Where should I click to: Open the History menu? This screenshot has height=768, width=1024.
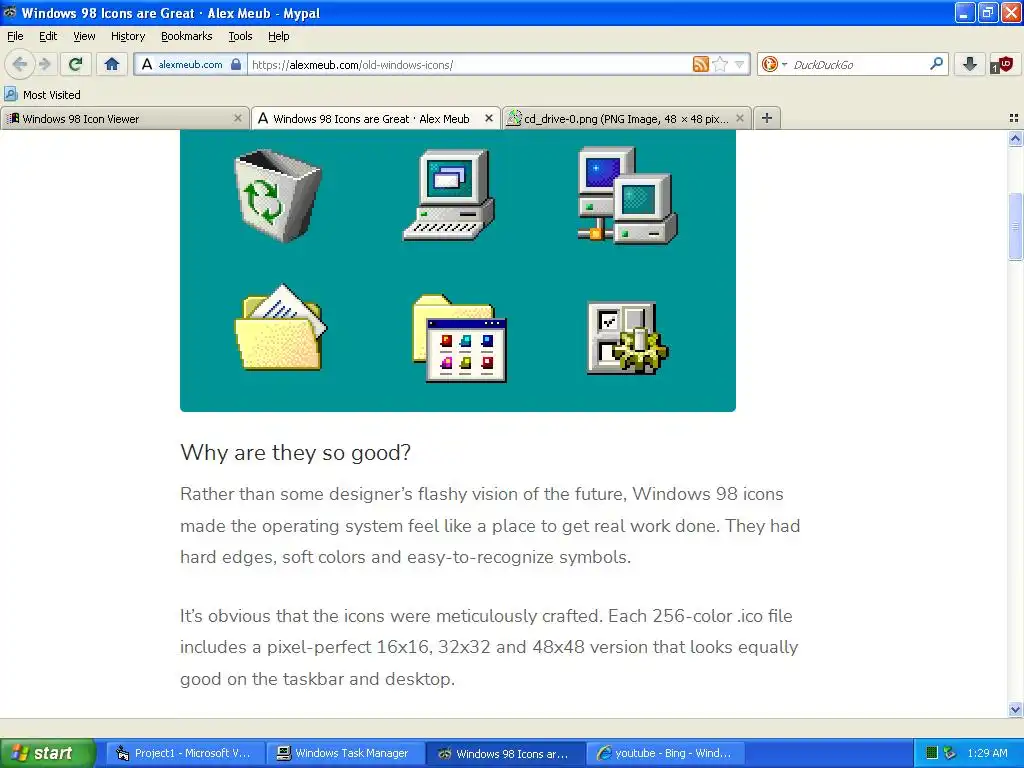click(128, 36)
